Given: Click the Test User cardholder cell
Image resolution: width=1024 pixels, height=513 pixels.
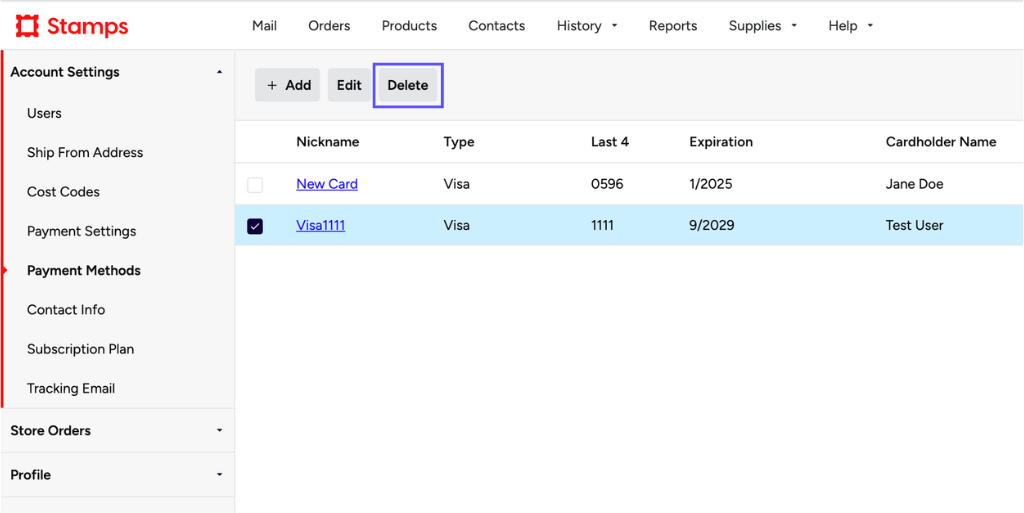Looking at the screenshot, I should point(914,225).
